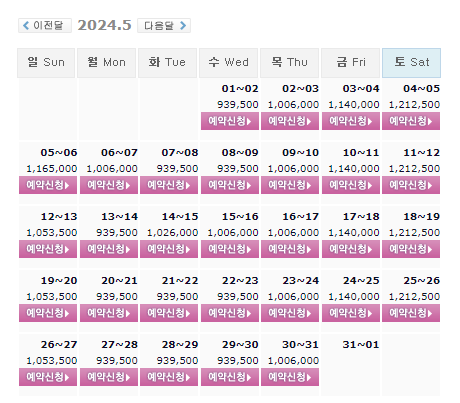Click 예약신청 for 11~12
The image size is (460, 403).
pos(411,185)
